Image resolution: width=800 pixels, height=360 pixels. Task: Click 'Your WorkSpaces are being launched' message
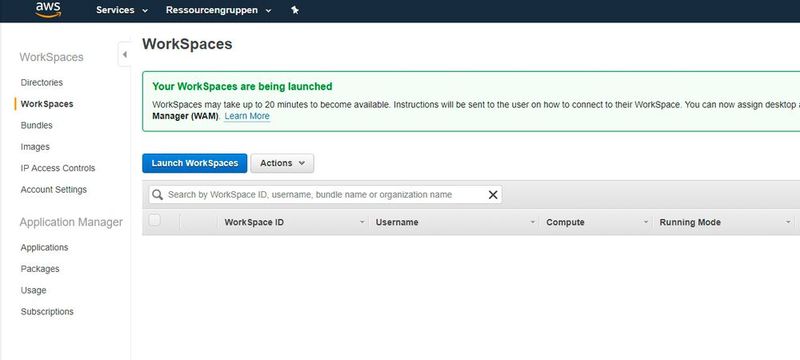pyautogui.click(x=242, y=87)
